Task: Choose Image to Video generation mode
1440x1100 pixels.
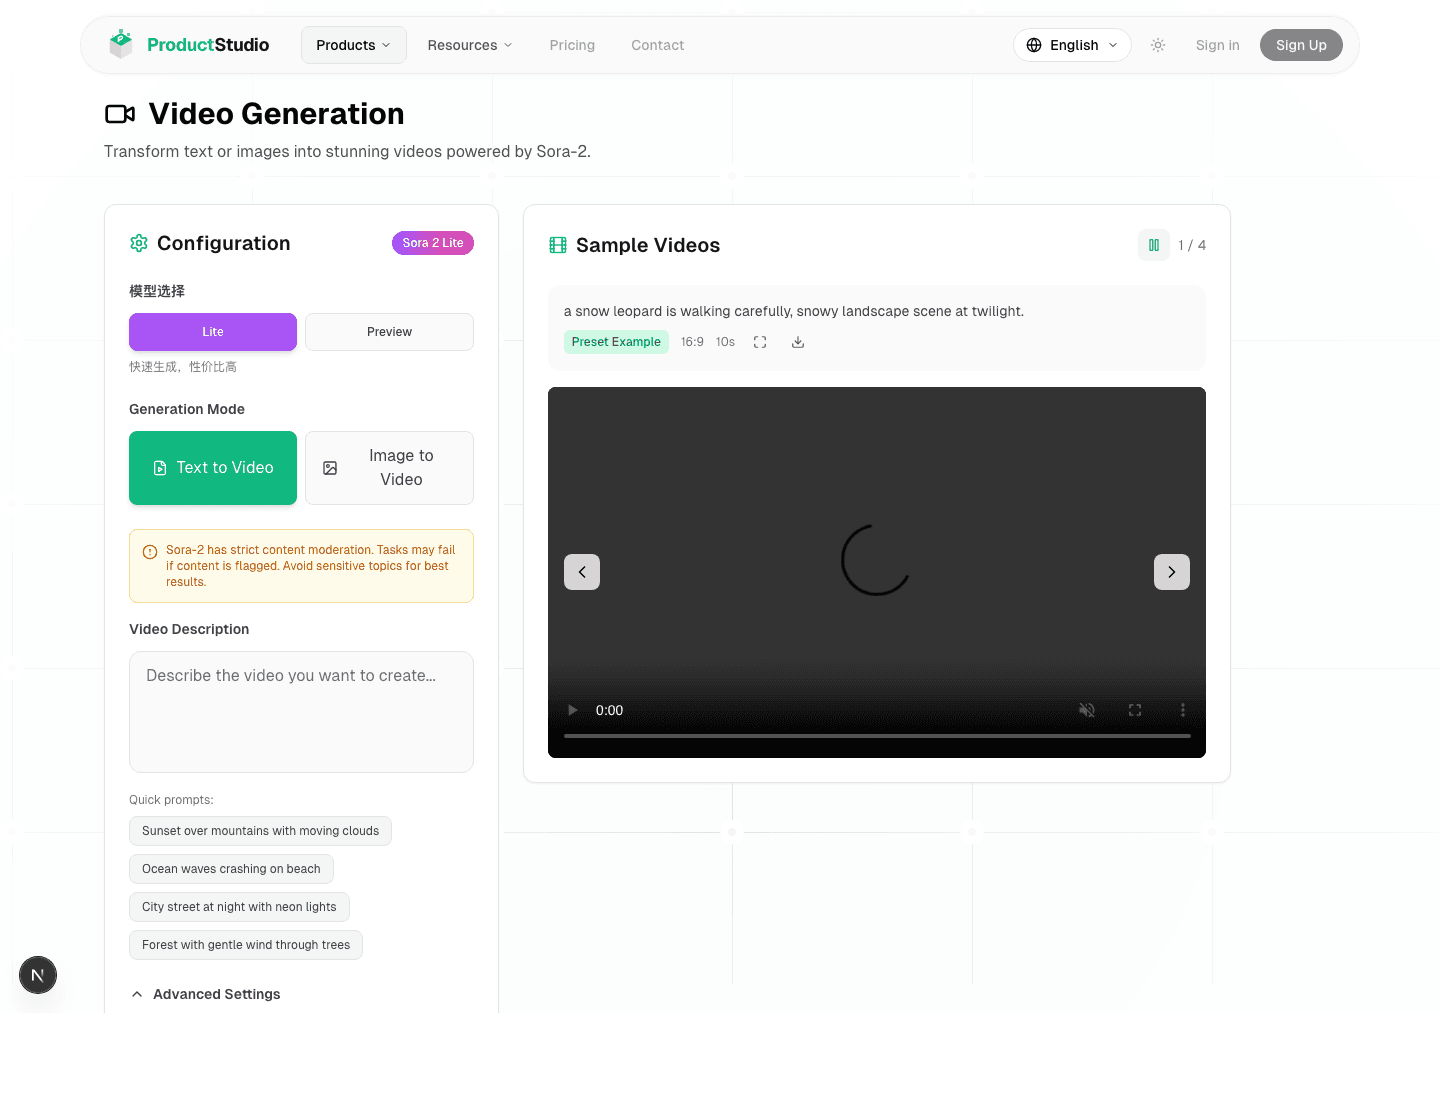Action: tap(389, 468)
